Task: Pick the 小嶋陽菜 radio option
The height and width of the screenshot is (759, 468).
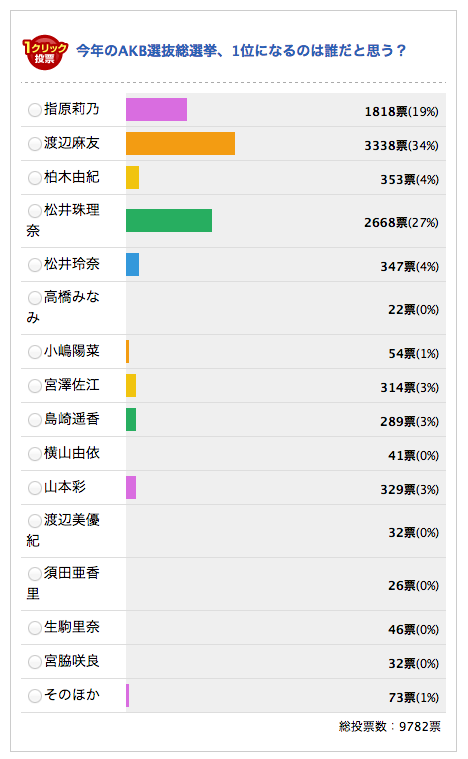Action: 34,352
